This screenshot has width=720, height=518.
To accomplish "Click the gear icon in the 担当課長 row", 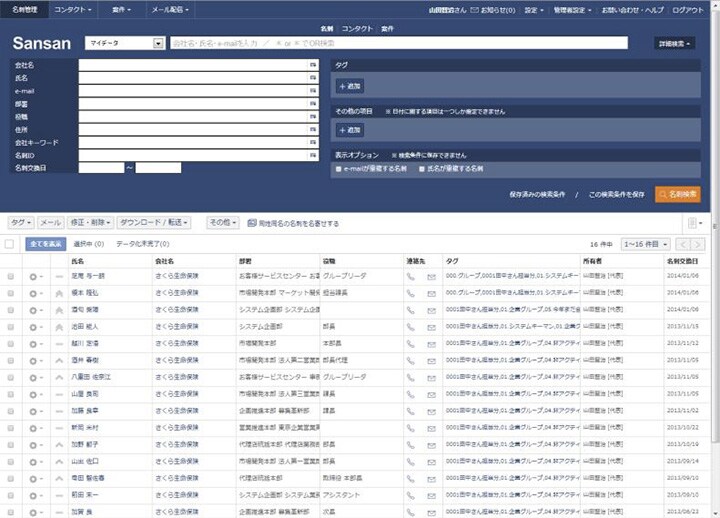I will coord(35,293).
